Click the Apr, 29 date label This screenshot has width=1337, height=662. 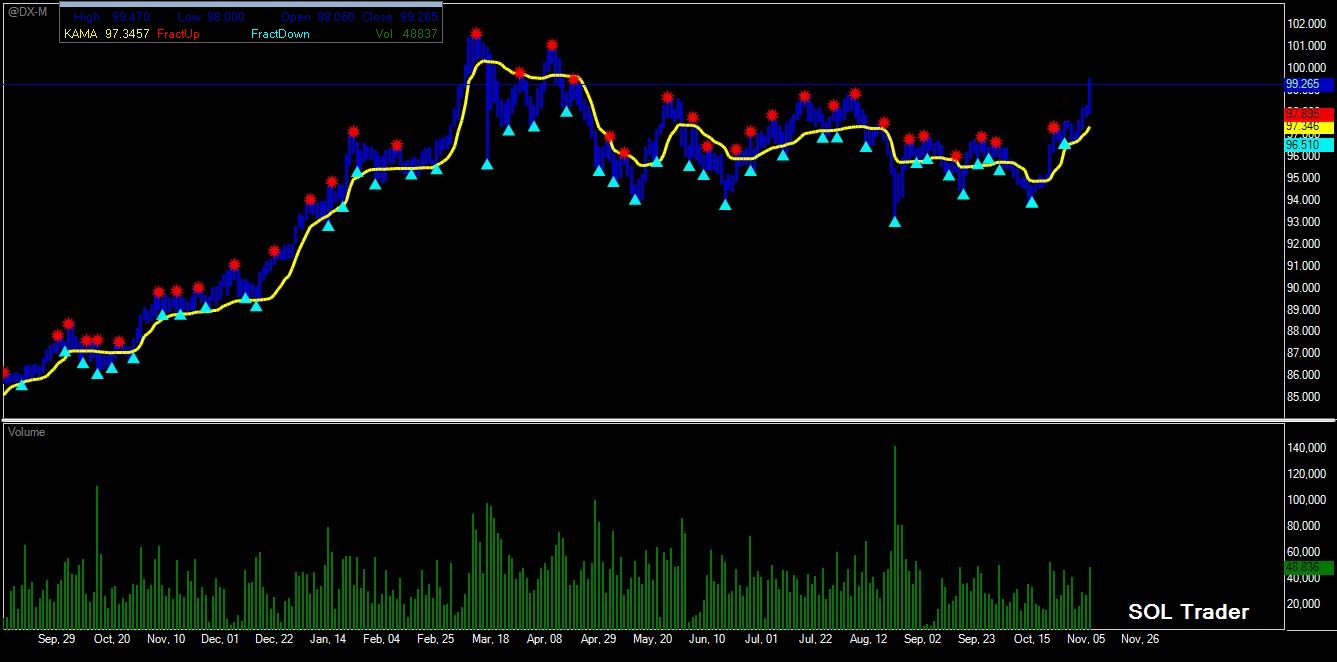click(x=598, y=639)
